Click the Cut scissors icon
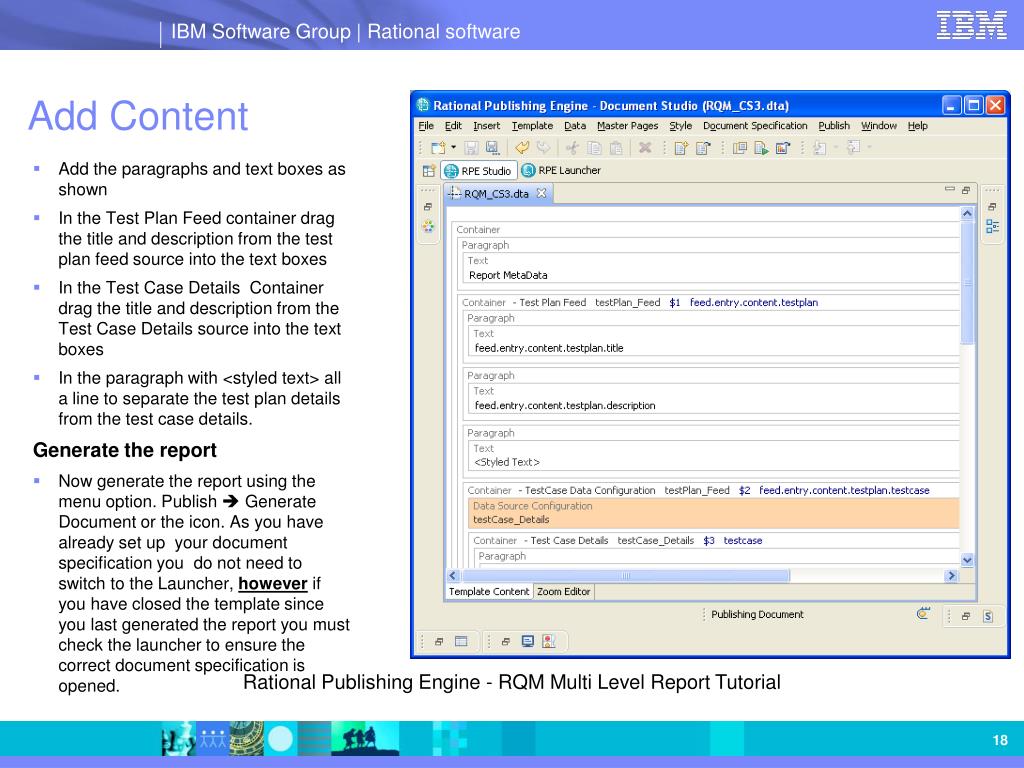The width and height of the screenshot is (1024, 768). 572,148
